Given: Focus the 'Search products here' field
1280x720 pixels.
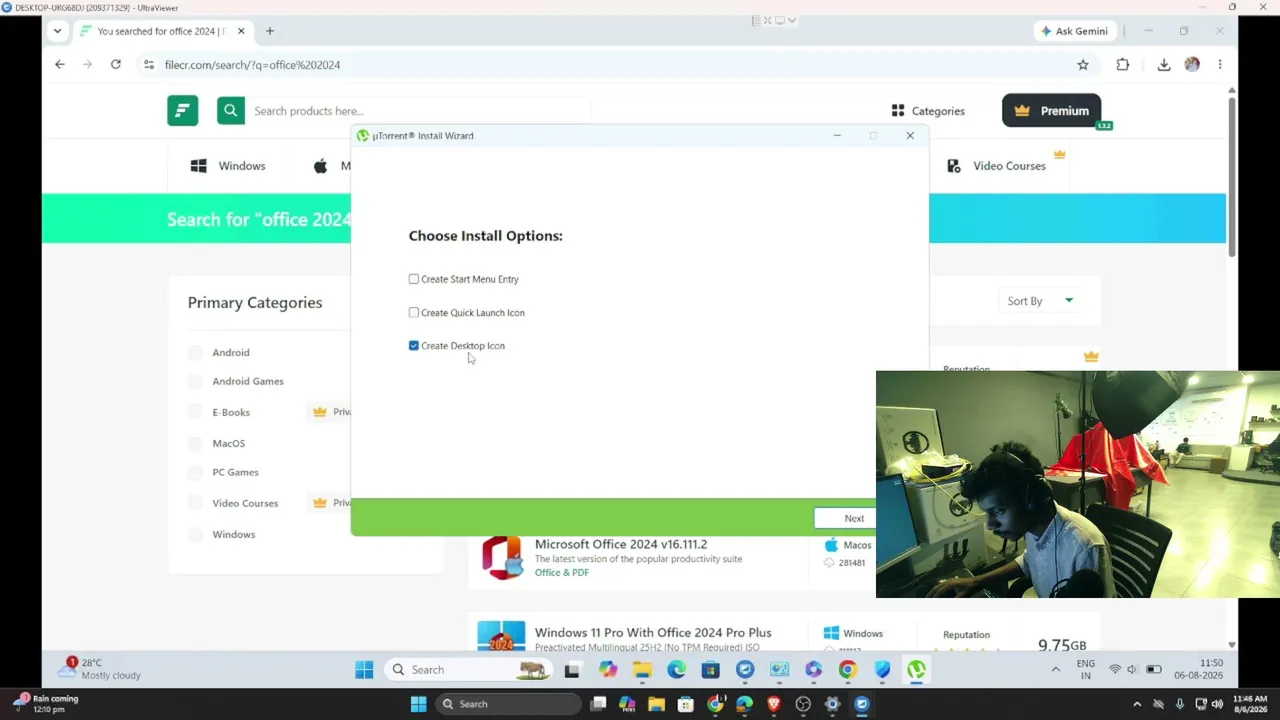Looking at the screenshot, I should (418, 111).
